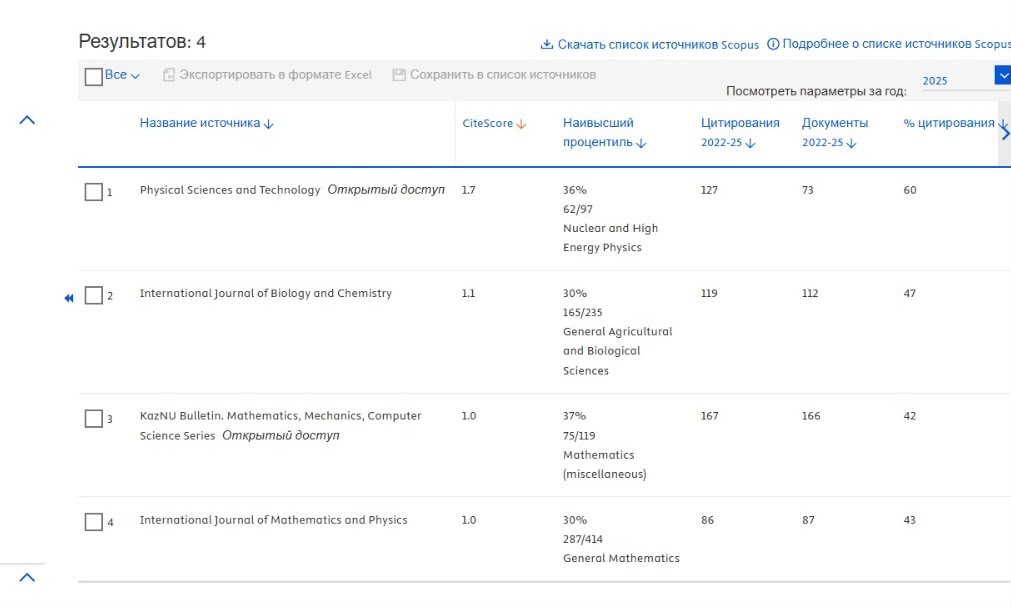Sort by Наивысший процентиль column header
The width and height of the screenshot is (1011, 607).
tap(598, 132)
